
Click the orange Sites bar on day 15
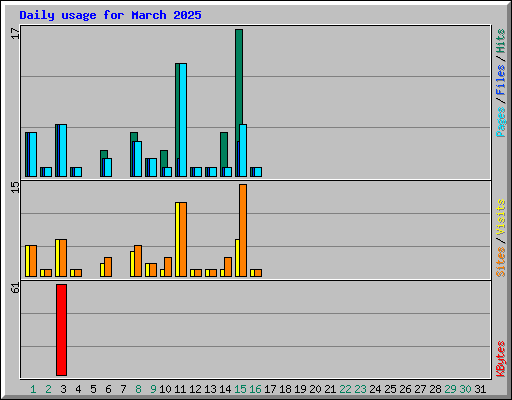[243, 230]
